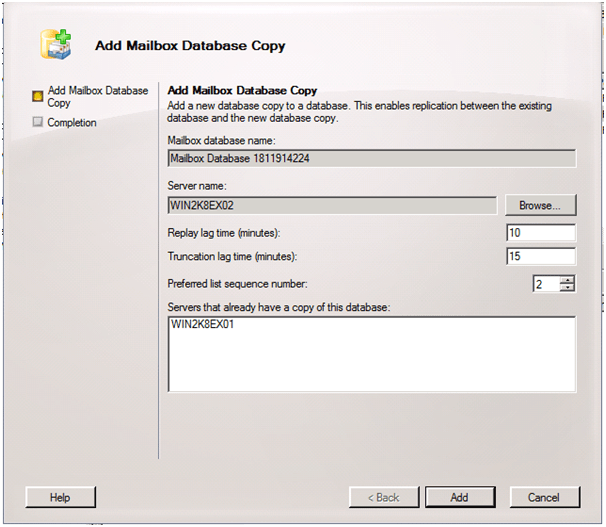Image resolution: width=606 pixels, height=527 pixels.
Task: Open Help for this wizard
Action: pos(59,497)
